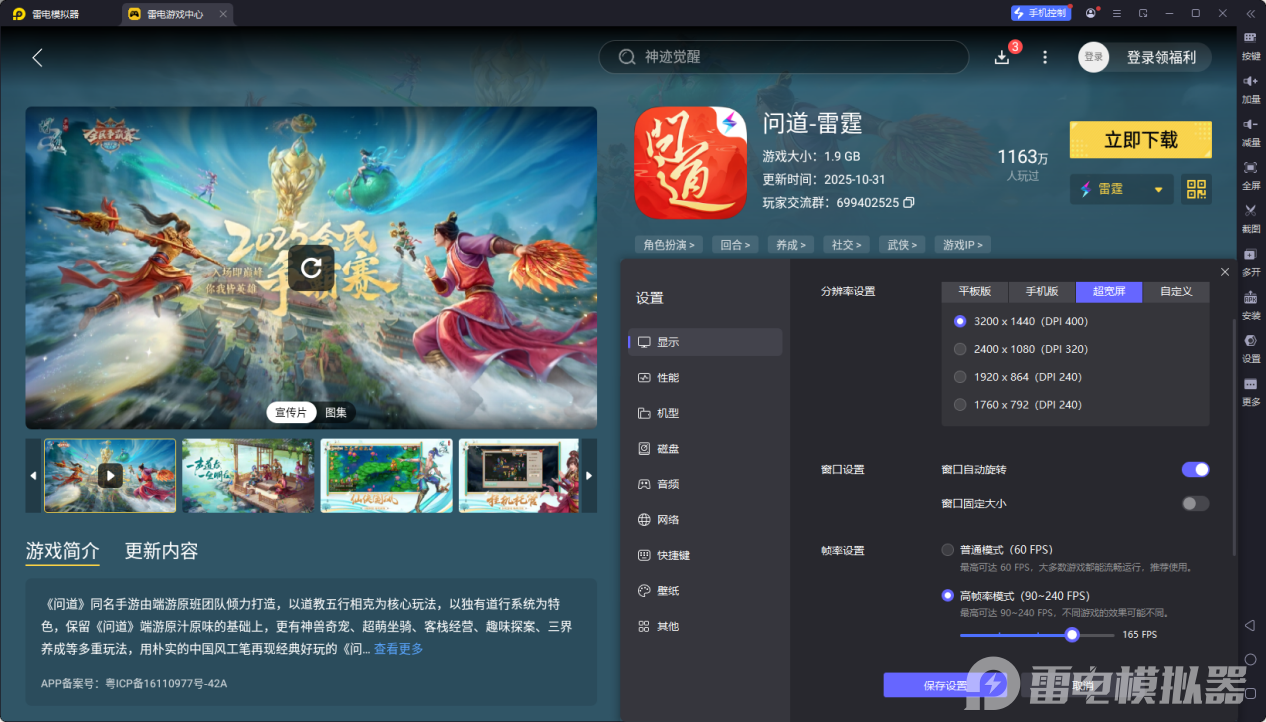Switch to the 平板版 resolution tab
Screen dimensions: 1266x722
click(x=974, y=291)
